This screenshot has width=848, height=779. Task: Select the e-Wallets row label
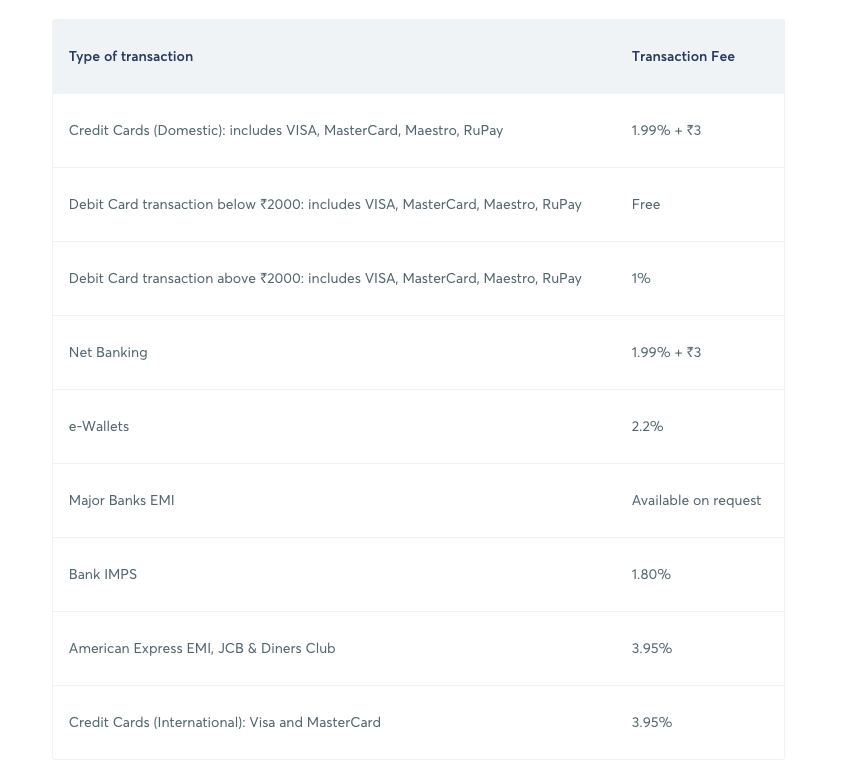[x=99, y=427]
